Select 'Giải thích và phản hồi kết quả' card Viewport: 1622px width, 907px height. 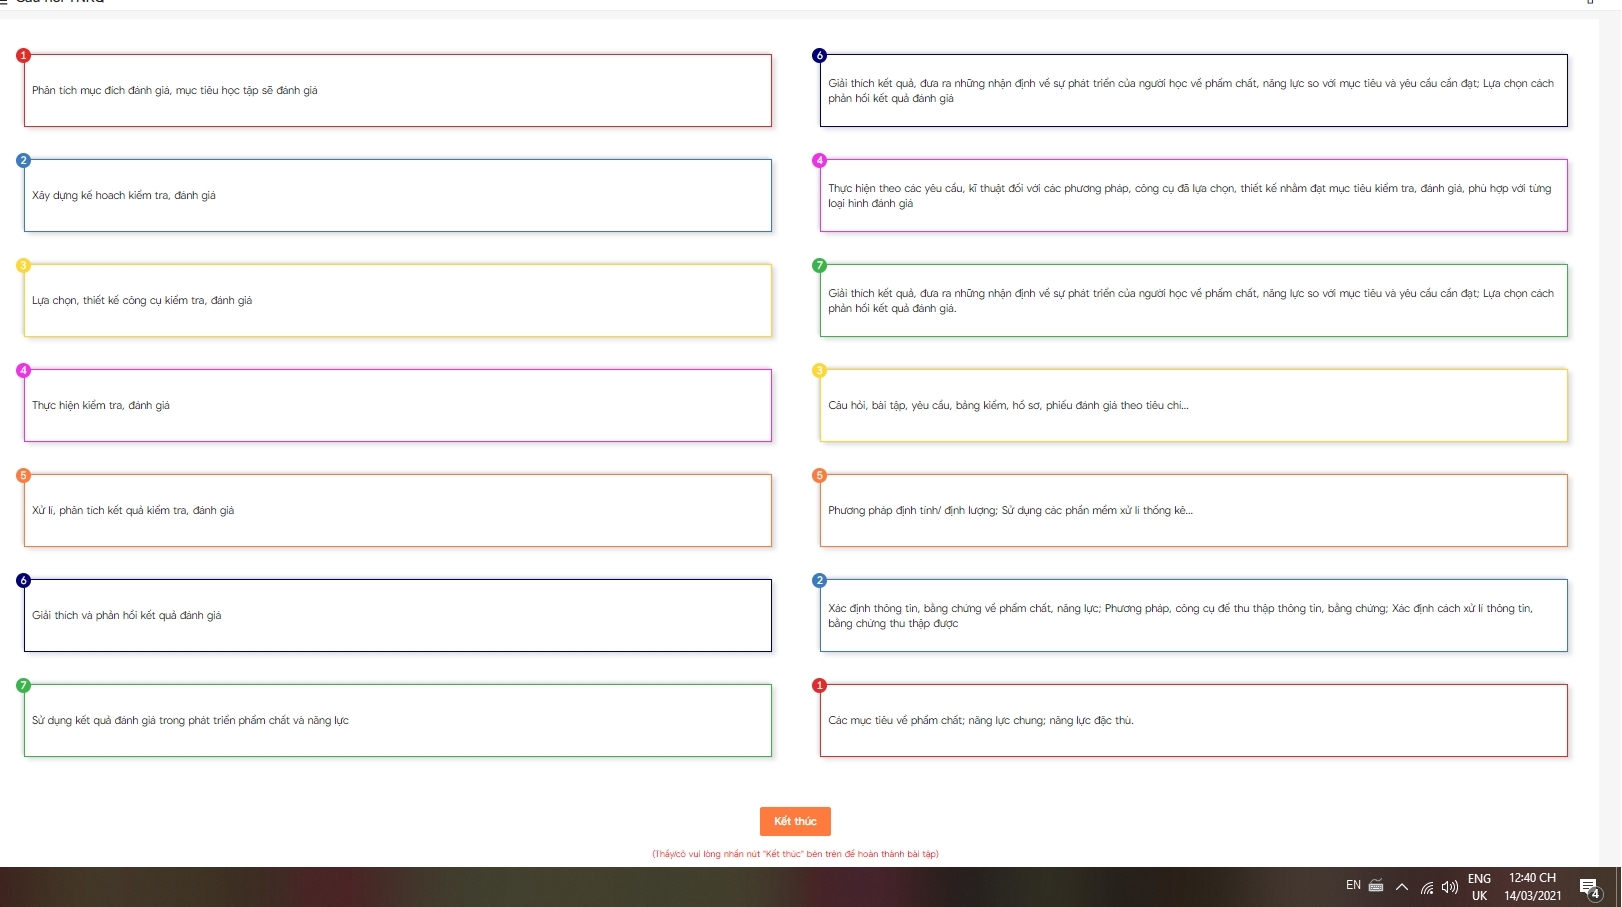pos(398,615)
